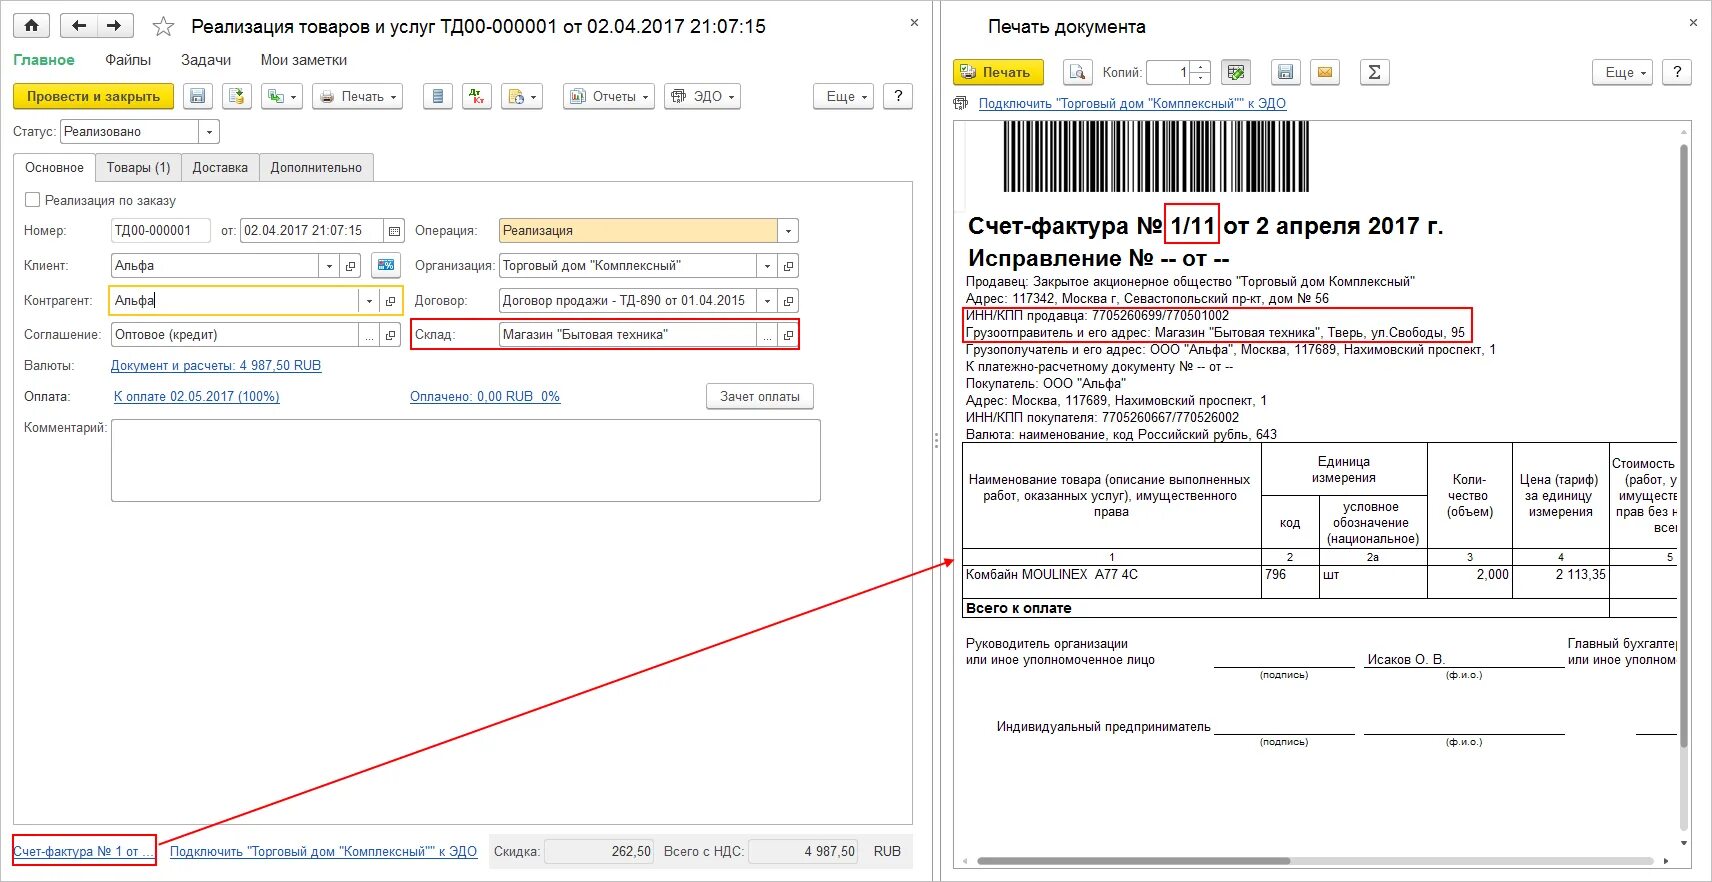Open the date calendar picker icon
The height and width of the screenshot is (882, 1712).
tap(394, 230)
